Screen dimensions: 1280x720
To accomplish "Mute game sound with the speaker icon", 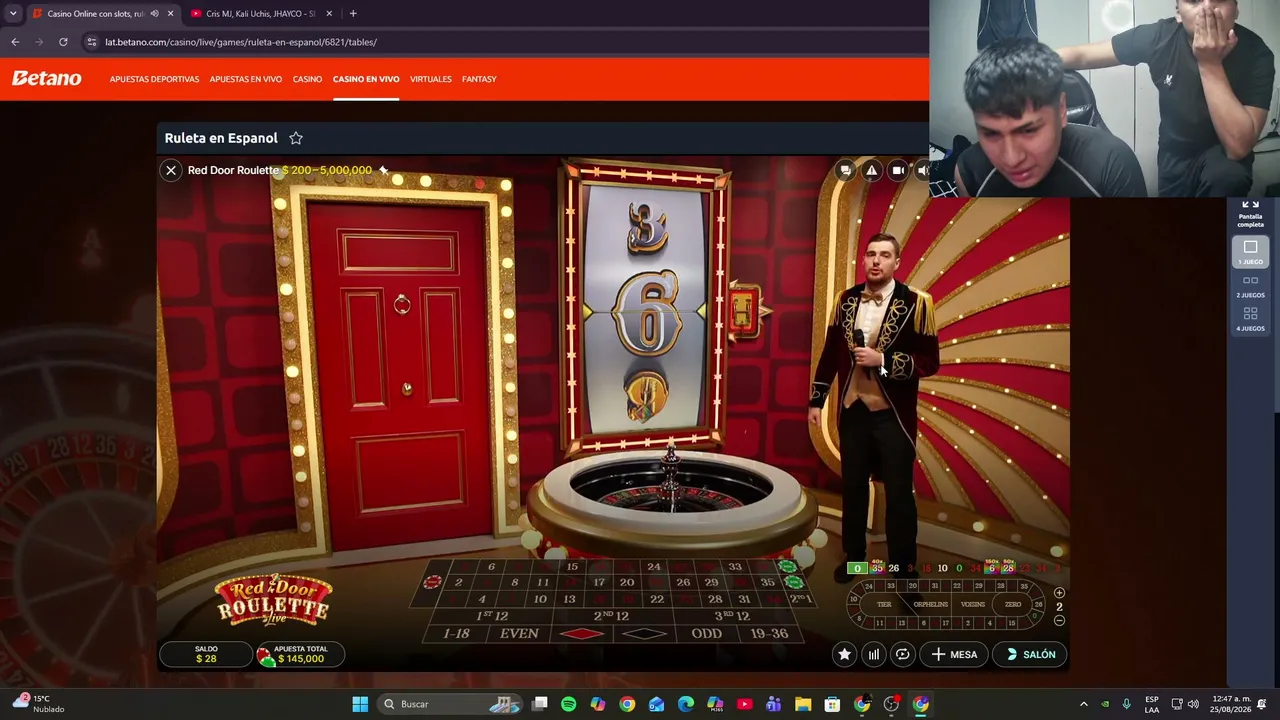I will point(923,170).
